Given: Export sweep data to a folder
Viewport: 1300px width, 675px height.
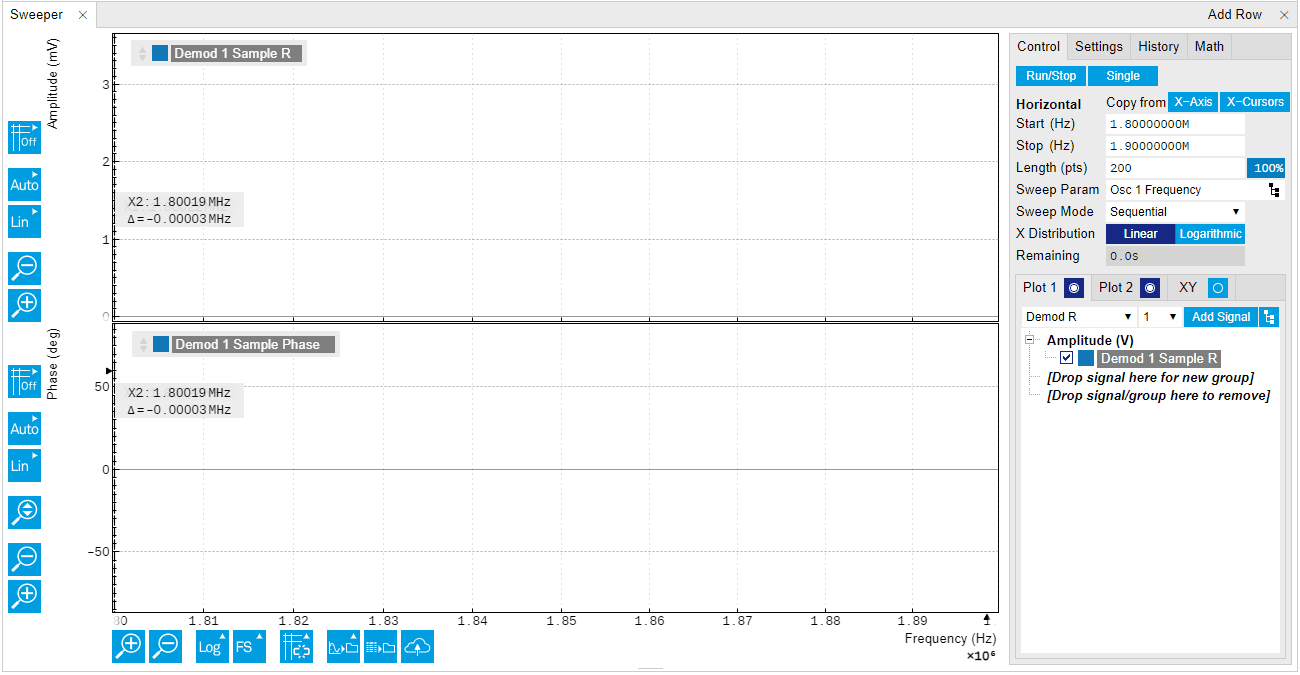Looking at the screenshot, I should 380,646.
